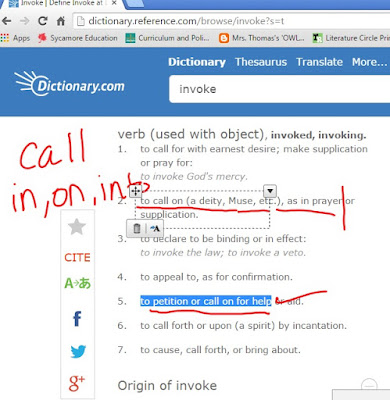Click the Dictionary.com logo
This screenshot has width=390, height=400.
[70, 84]
